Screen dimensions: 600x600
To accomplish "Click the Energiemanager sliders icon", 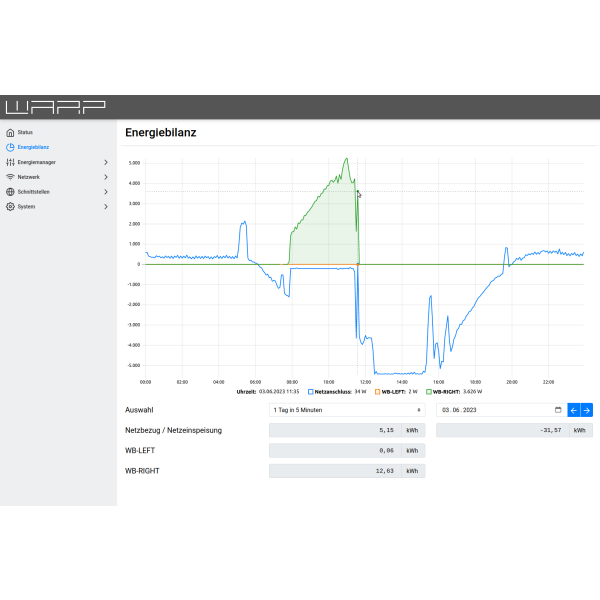I will (10, 162).
